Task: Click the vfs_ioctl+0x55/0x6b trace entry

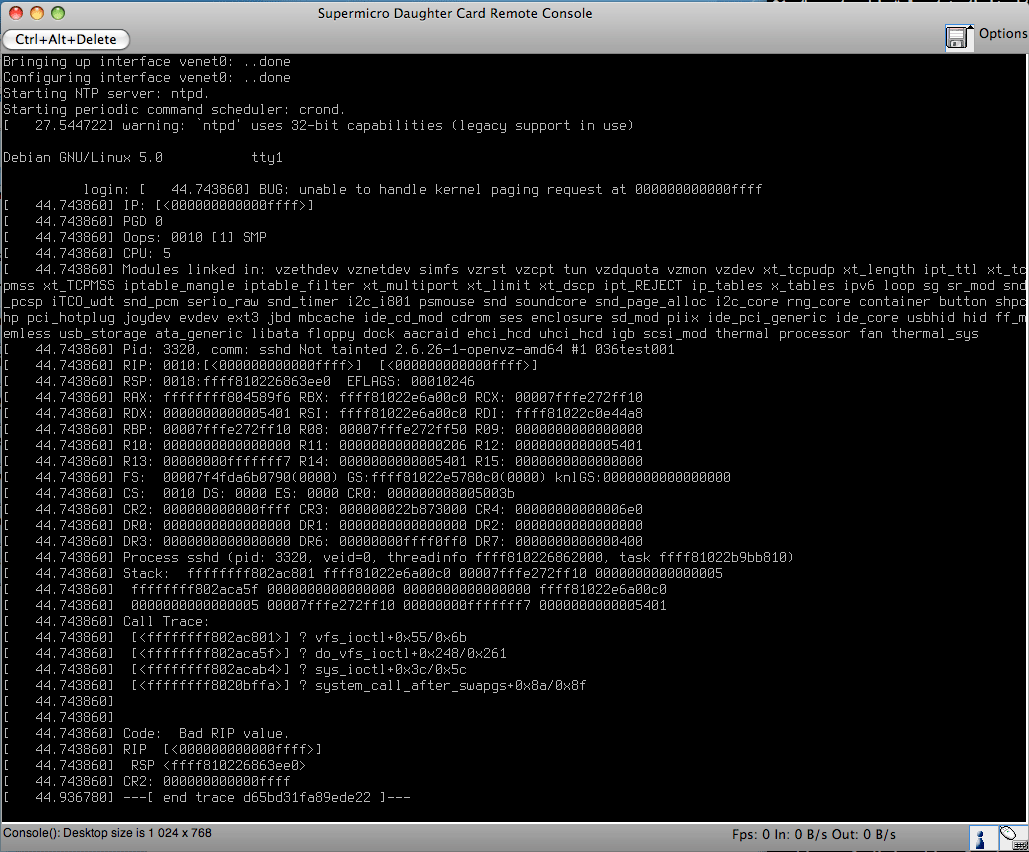Action: point(391,637)
